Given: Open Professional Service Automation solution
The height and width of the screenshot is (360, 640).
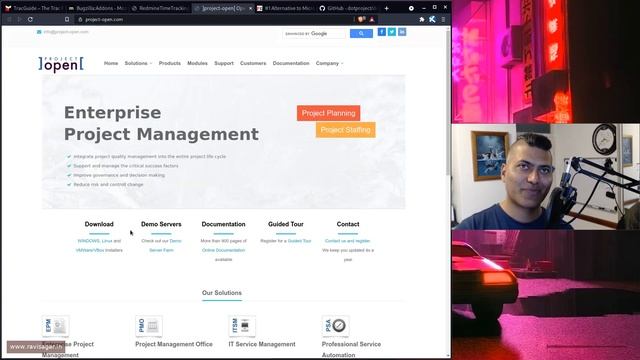Looking at the screenshot, I should tap(351, 349).
